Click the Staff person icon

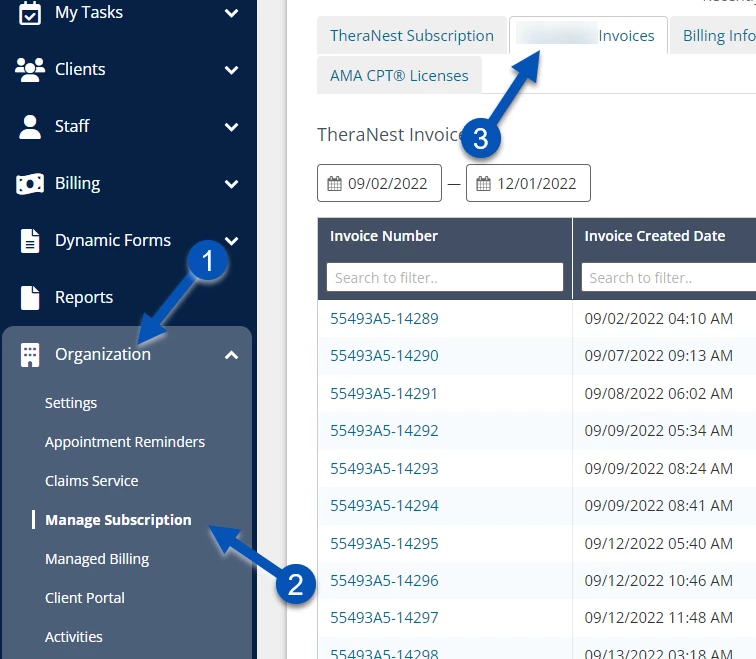coord(30,127)
